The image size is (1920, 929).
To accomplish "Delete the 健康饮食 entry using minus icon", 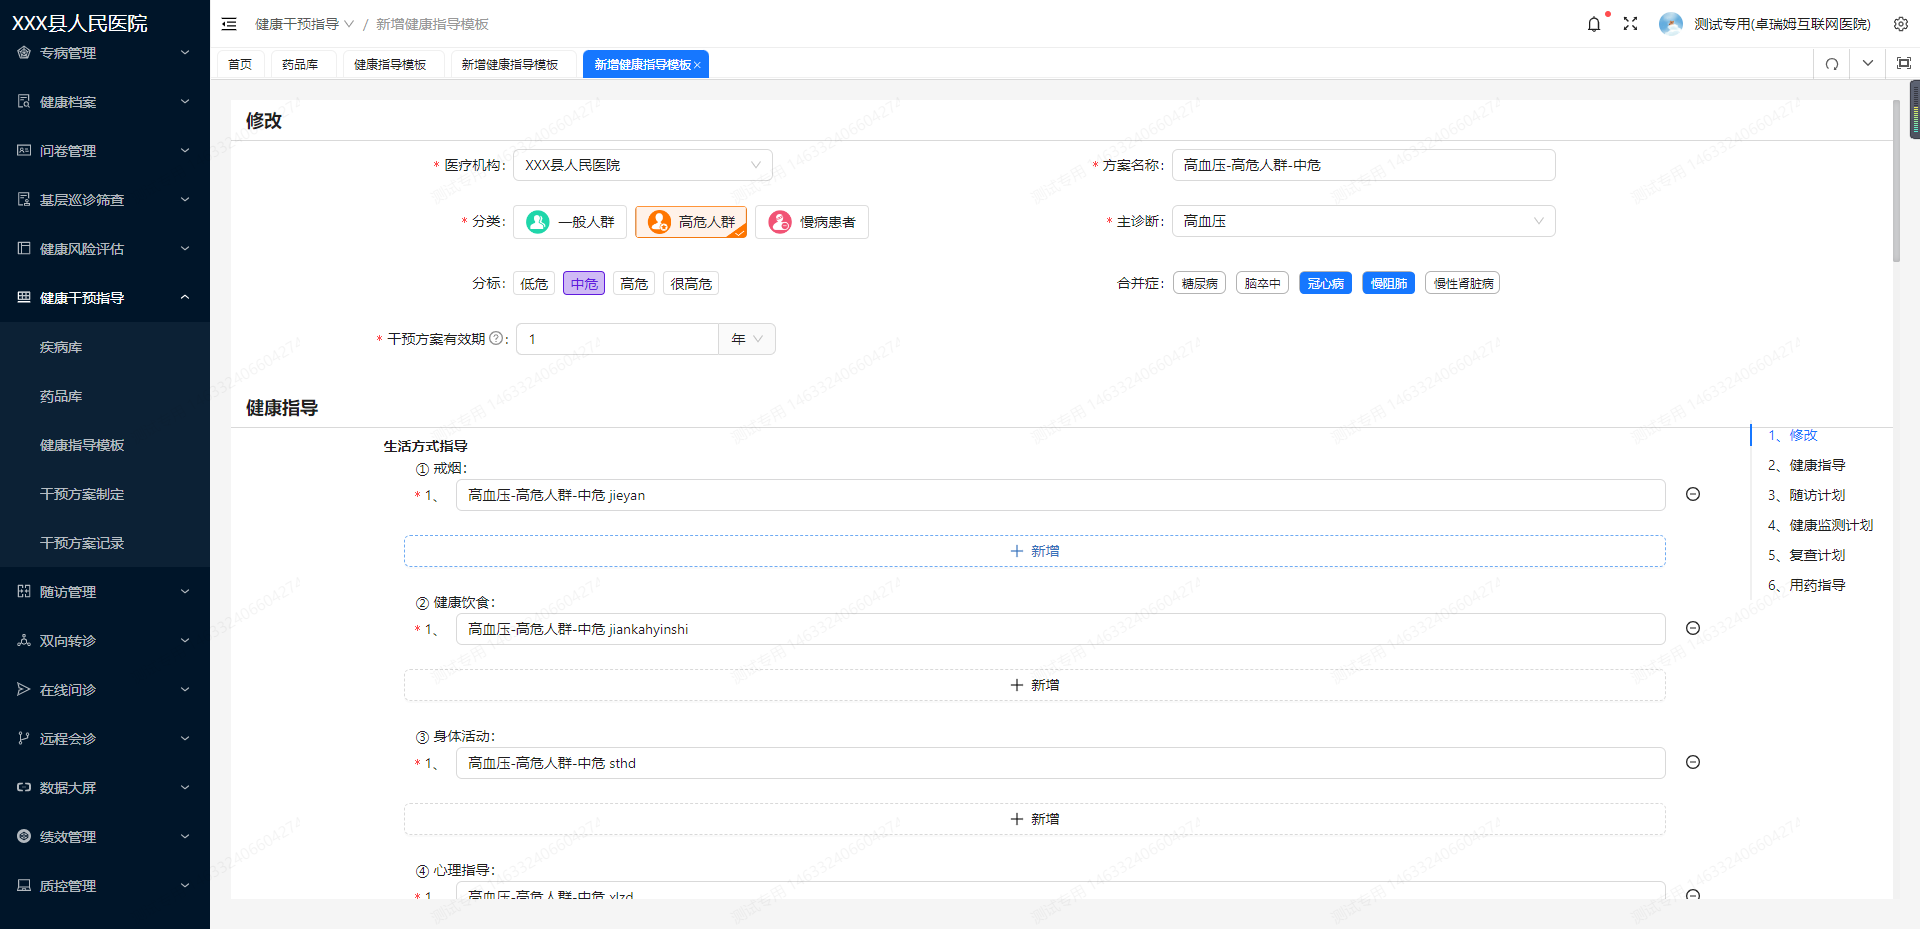I will point(1693,628).
